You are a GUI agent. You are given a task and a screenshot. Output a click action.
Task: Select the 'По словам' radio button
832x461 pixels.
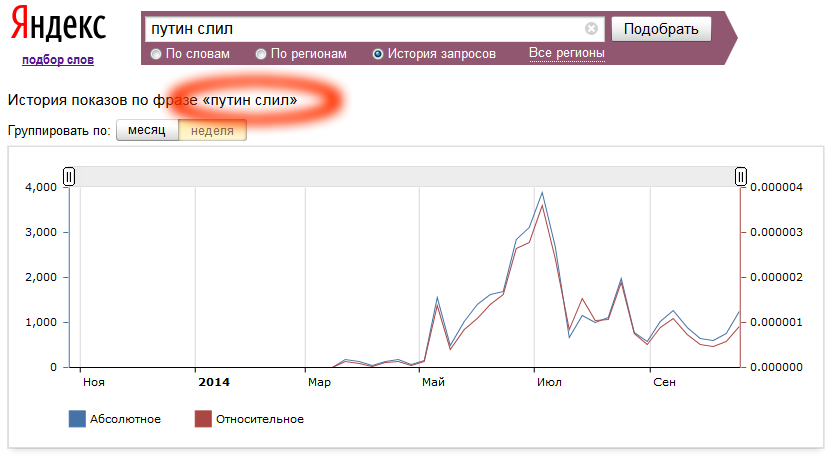pyautogui.click(x=156, y=54)
